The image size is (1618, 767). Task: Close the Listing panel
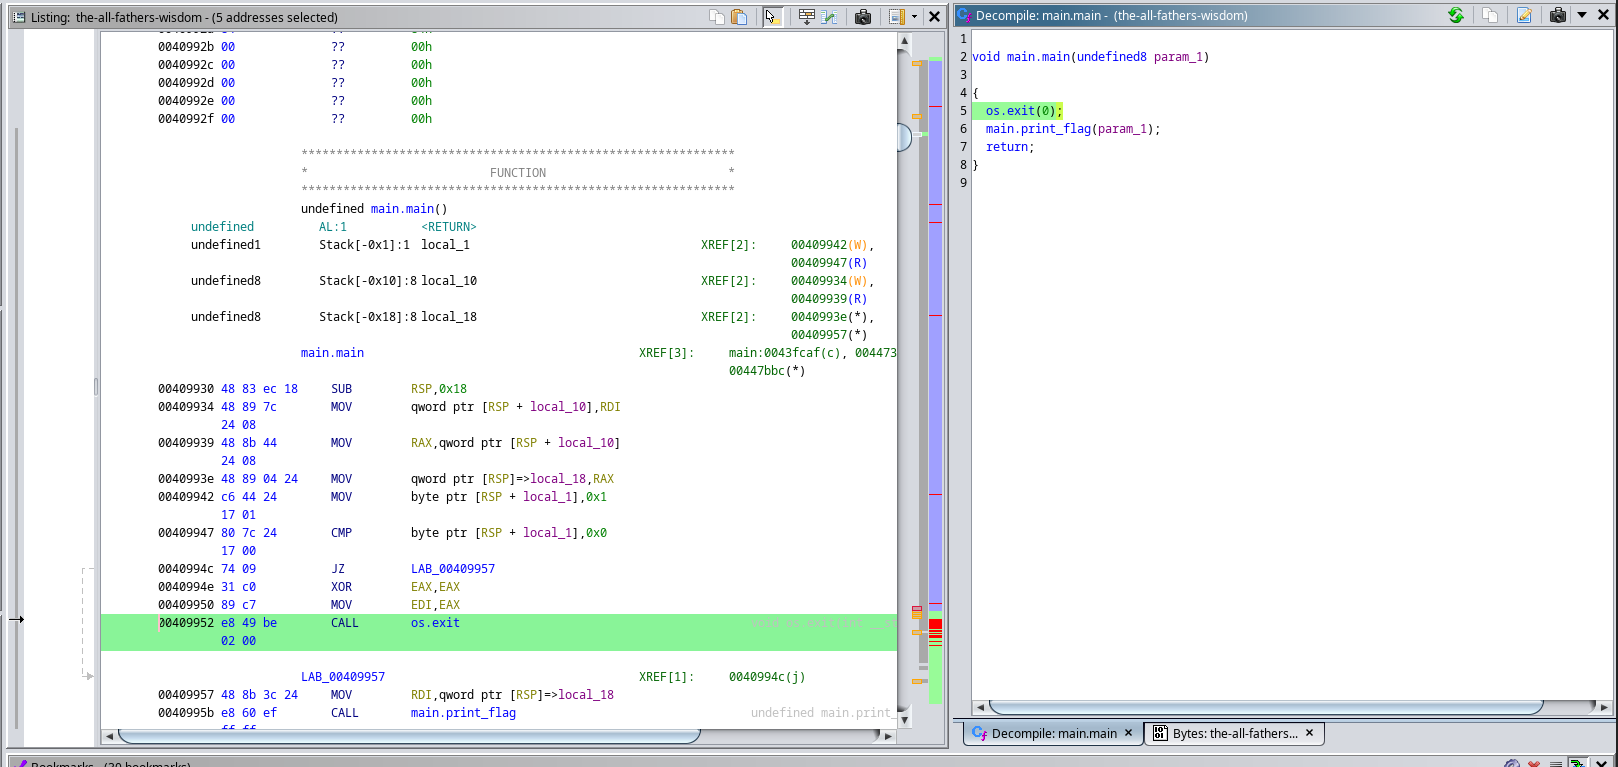pos(934,16)
